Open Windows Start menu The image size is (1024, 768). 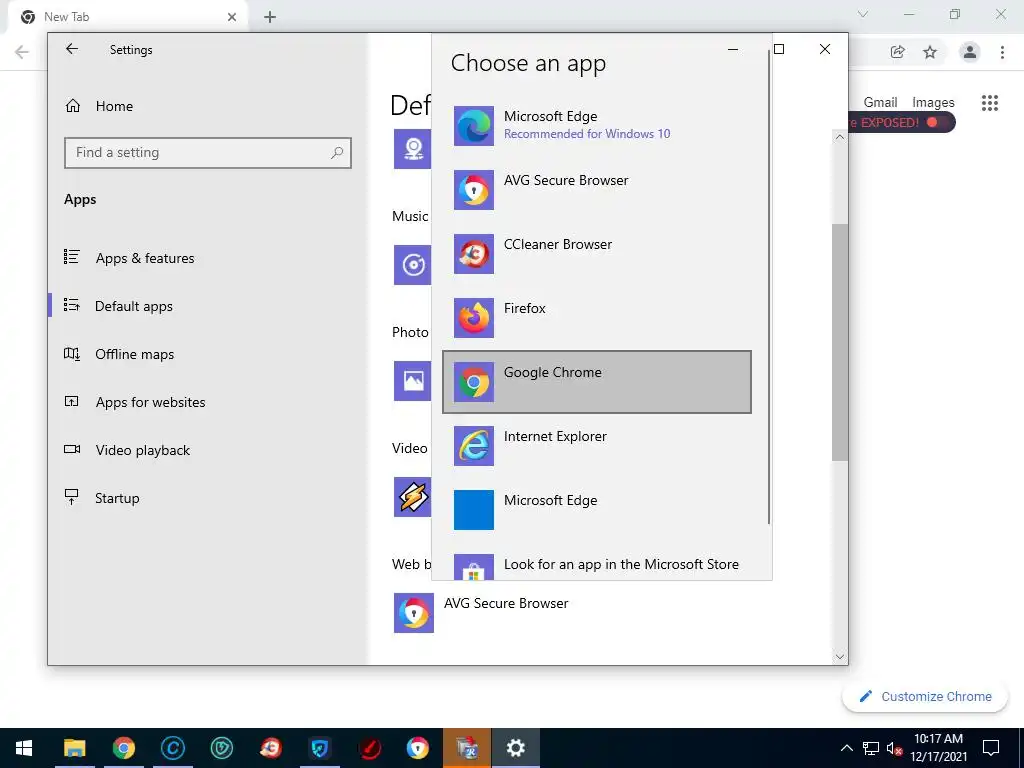tap(24, 748)
